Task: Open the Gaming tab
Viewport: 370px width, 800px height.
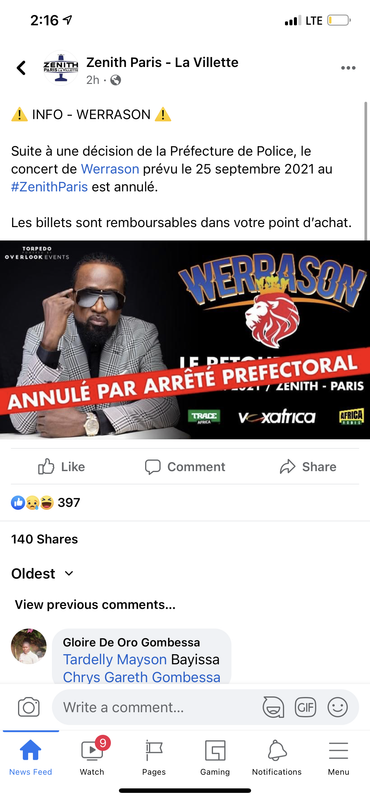Action: click(215, 757)
